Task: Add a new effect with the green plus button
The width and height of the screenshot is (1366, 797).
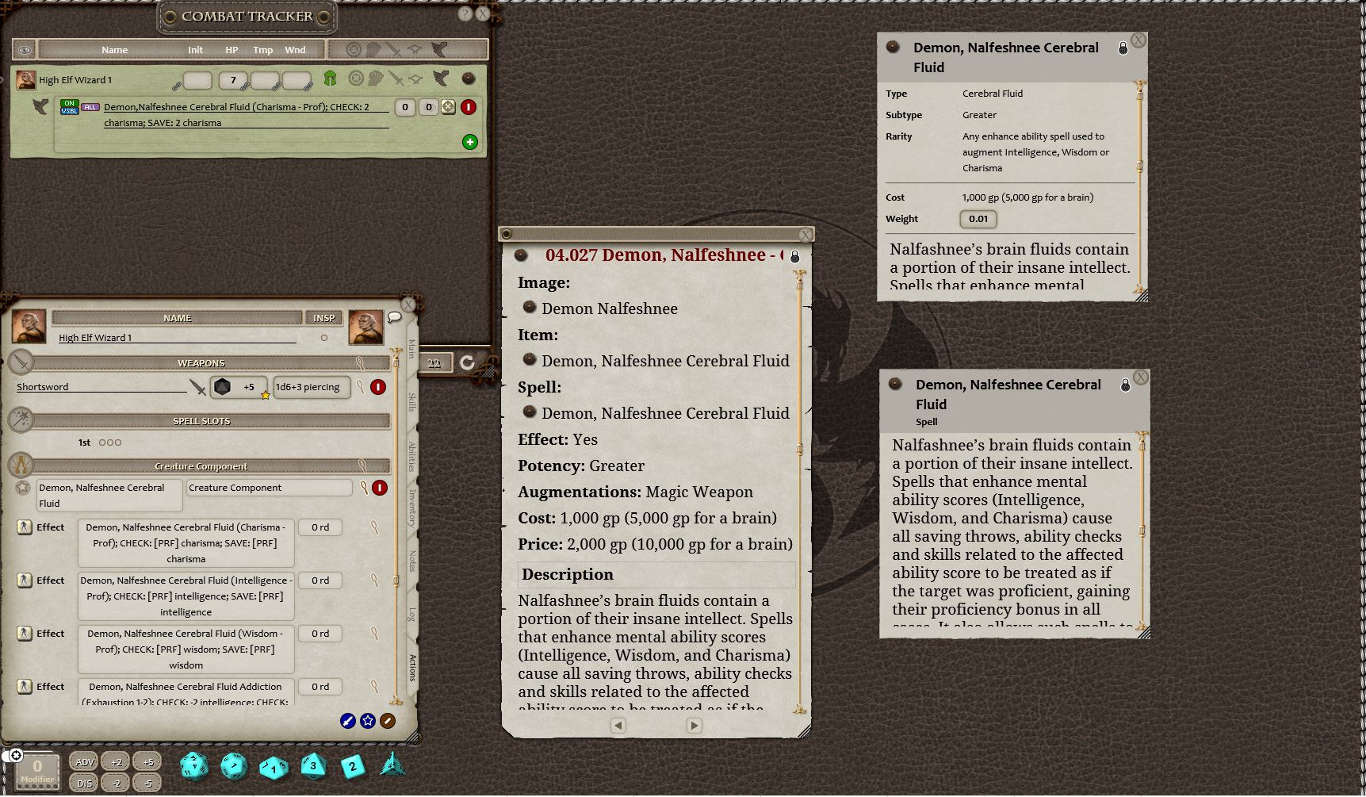Action: click(469, 142)
